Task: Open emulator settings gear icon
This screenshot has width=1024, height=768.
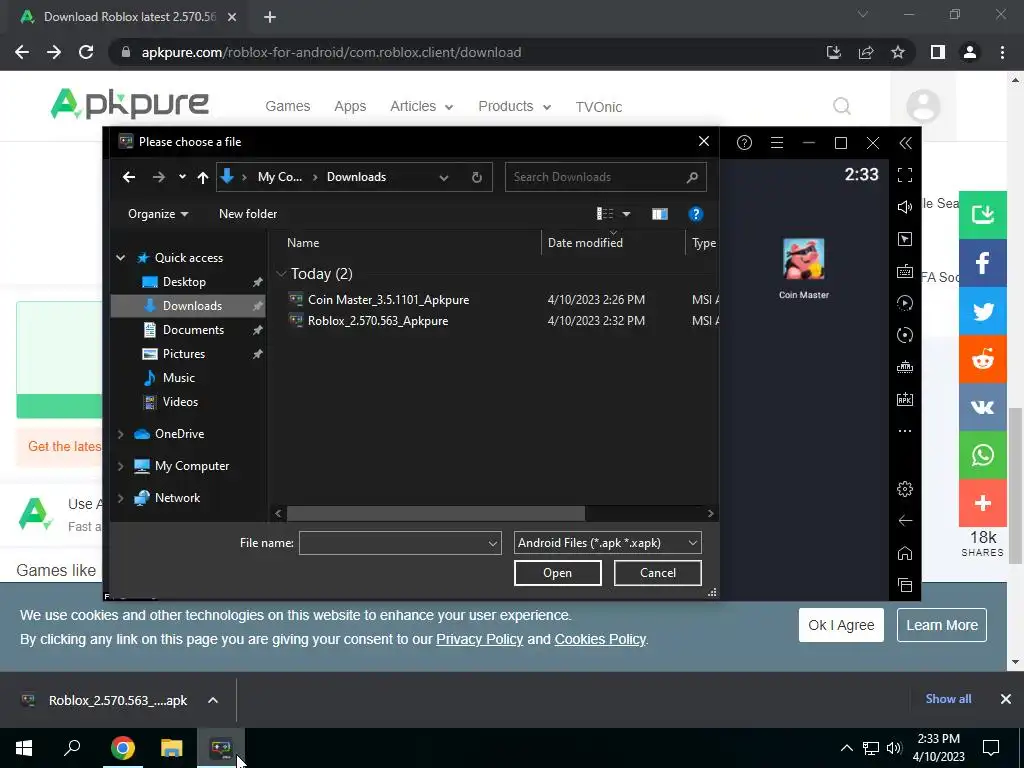Action: (904, 488)
